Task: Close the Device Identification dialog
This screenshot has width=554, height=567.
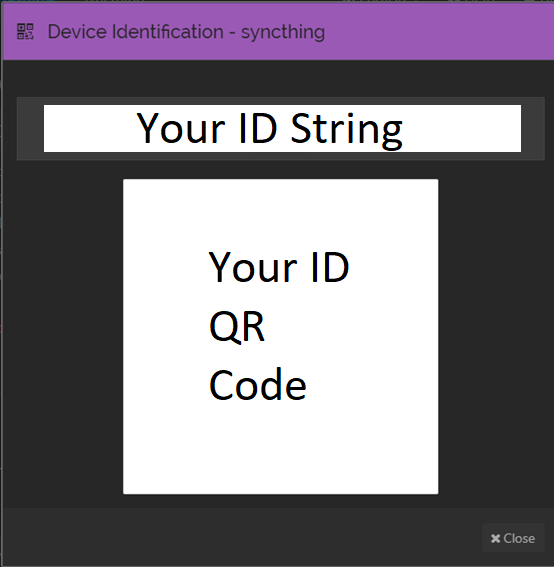Action: (x=513, y=538)
